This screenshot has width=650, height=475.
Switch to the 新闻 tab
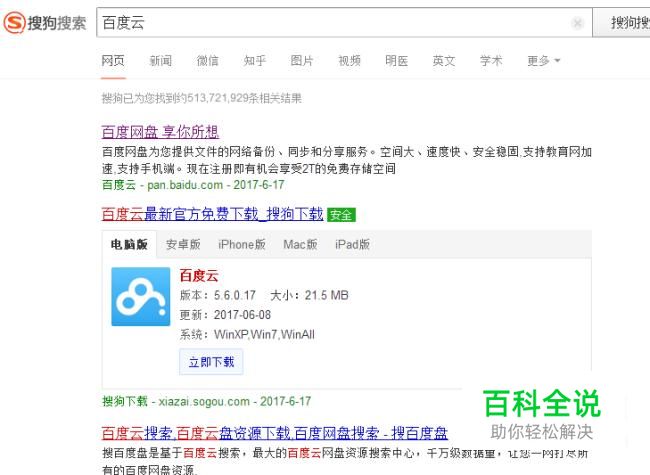(x=160, y=61)
